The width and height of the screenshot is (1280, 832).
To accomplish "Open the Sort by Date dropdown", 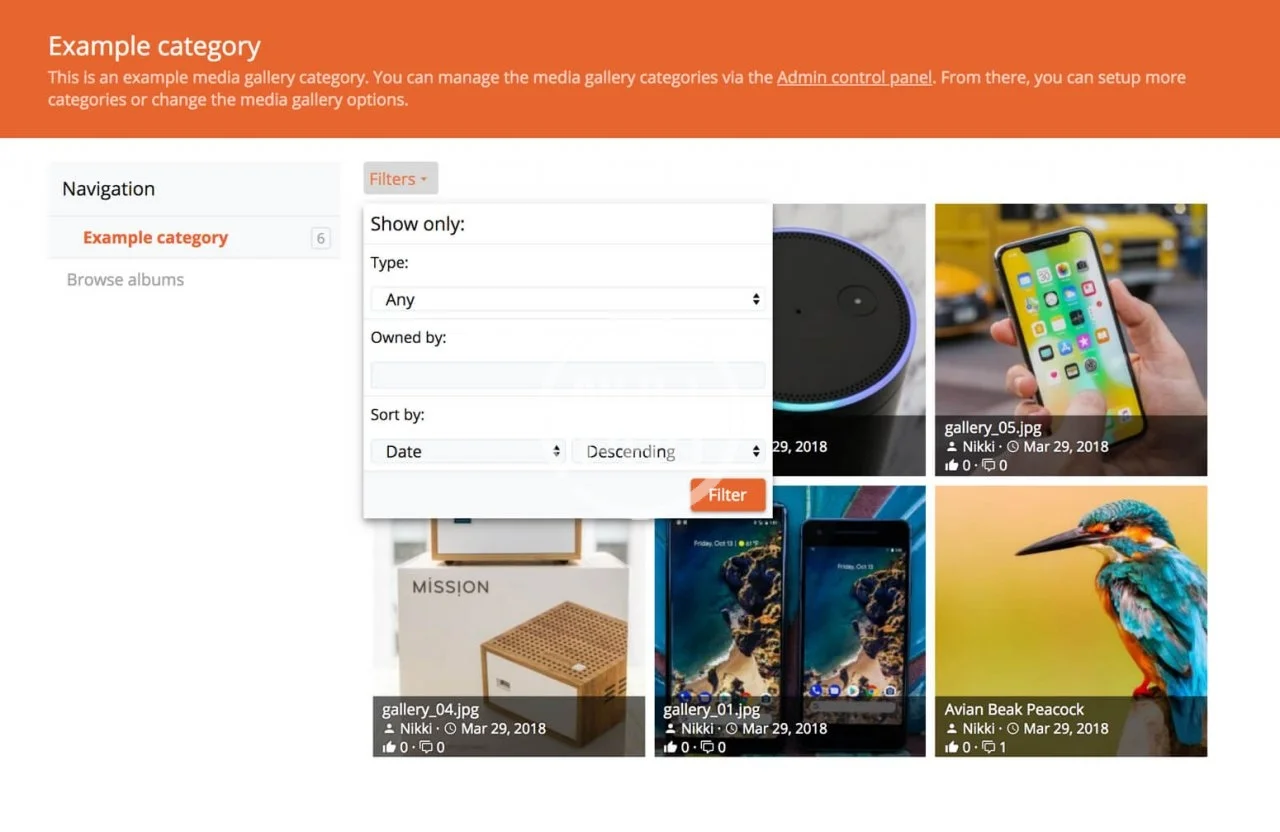I will point(467,451).
